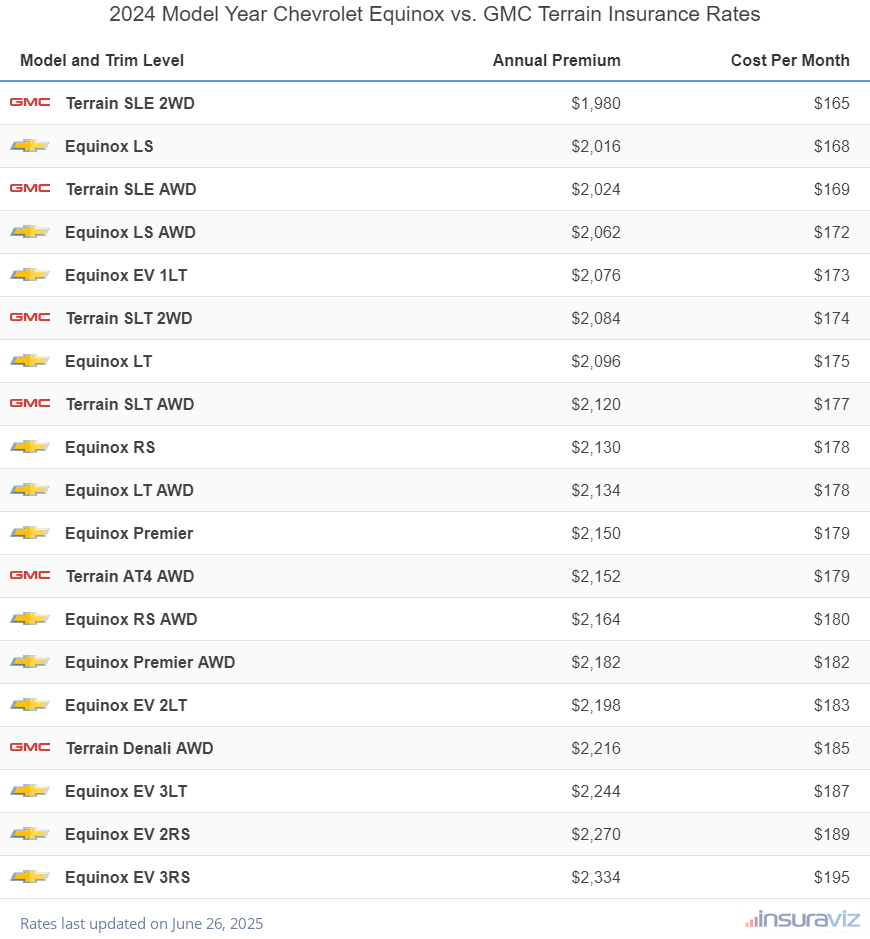Select the Equinox Premier row label

[x=129, y=533]
